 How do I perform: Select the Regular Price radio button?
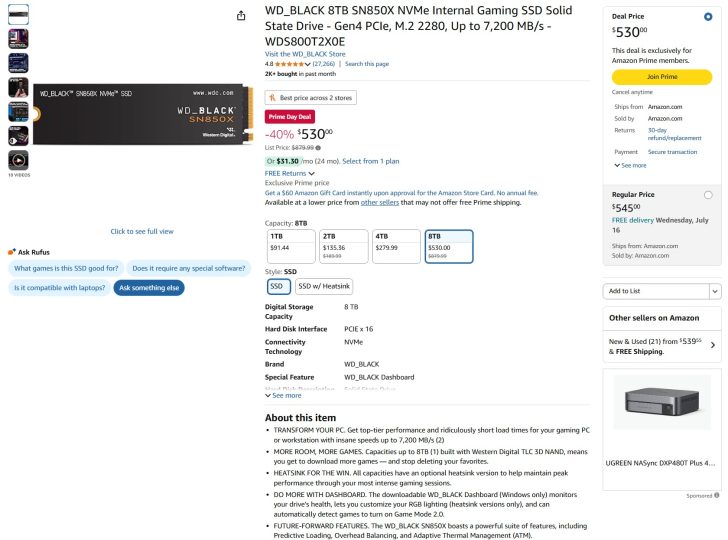708,195
